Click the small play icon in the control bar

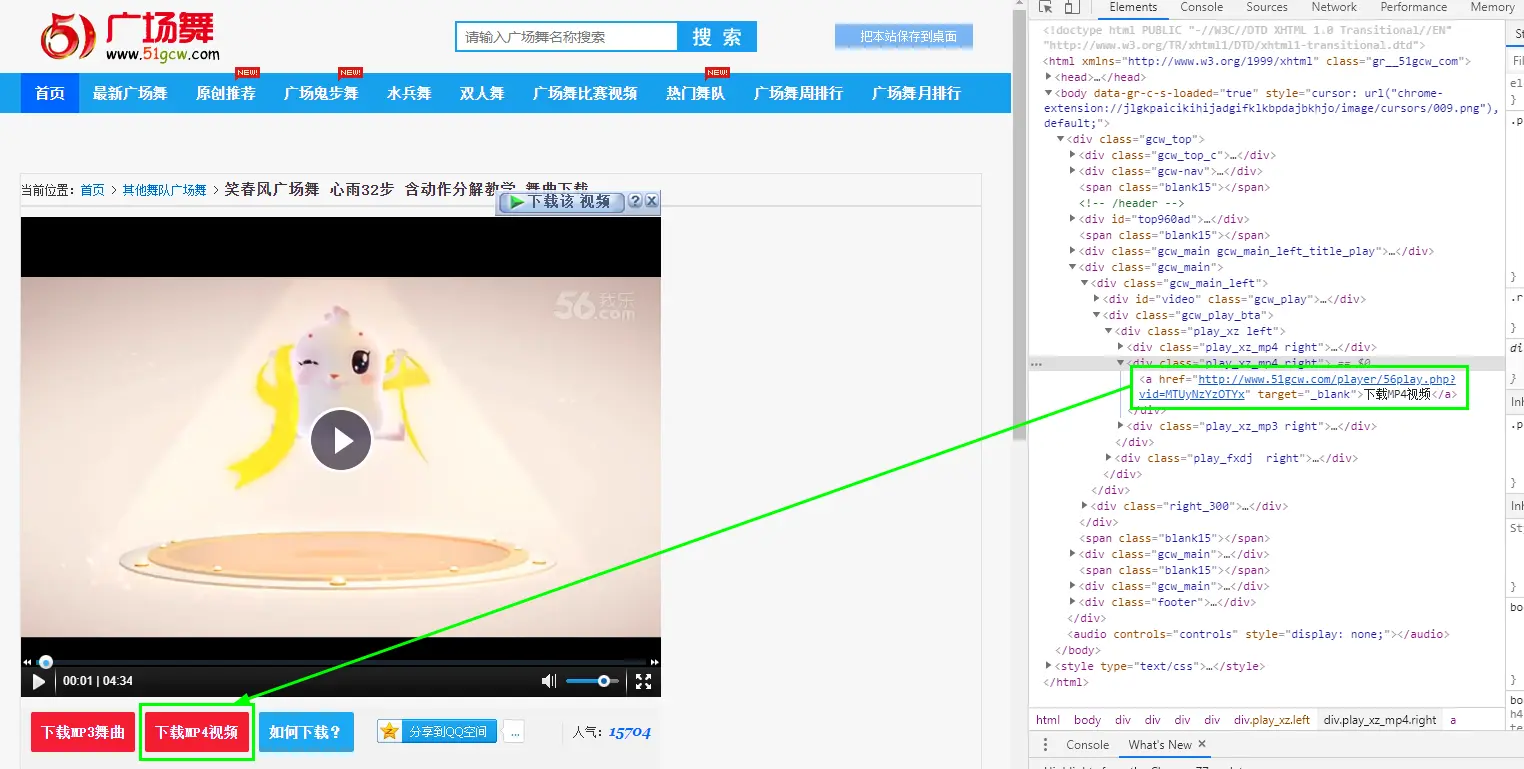click(x=39, y=681)
